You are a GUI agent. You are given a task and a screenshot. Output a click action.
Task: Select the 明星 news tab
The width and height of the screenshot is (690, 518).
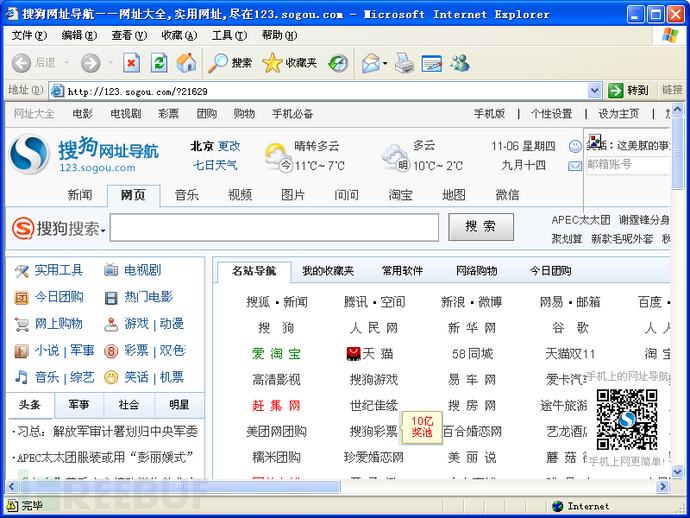179,404
